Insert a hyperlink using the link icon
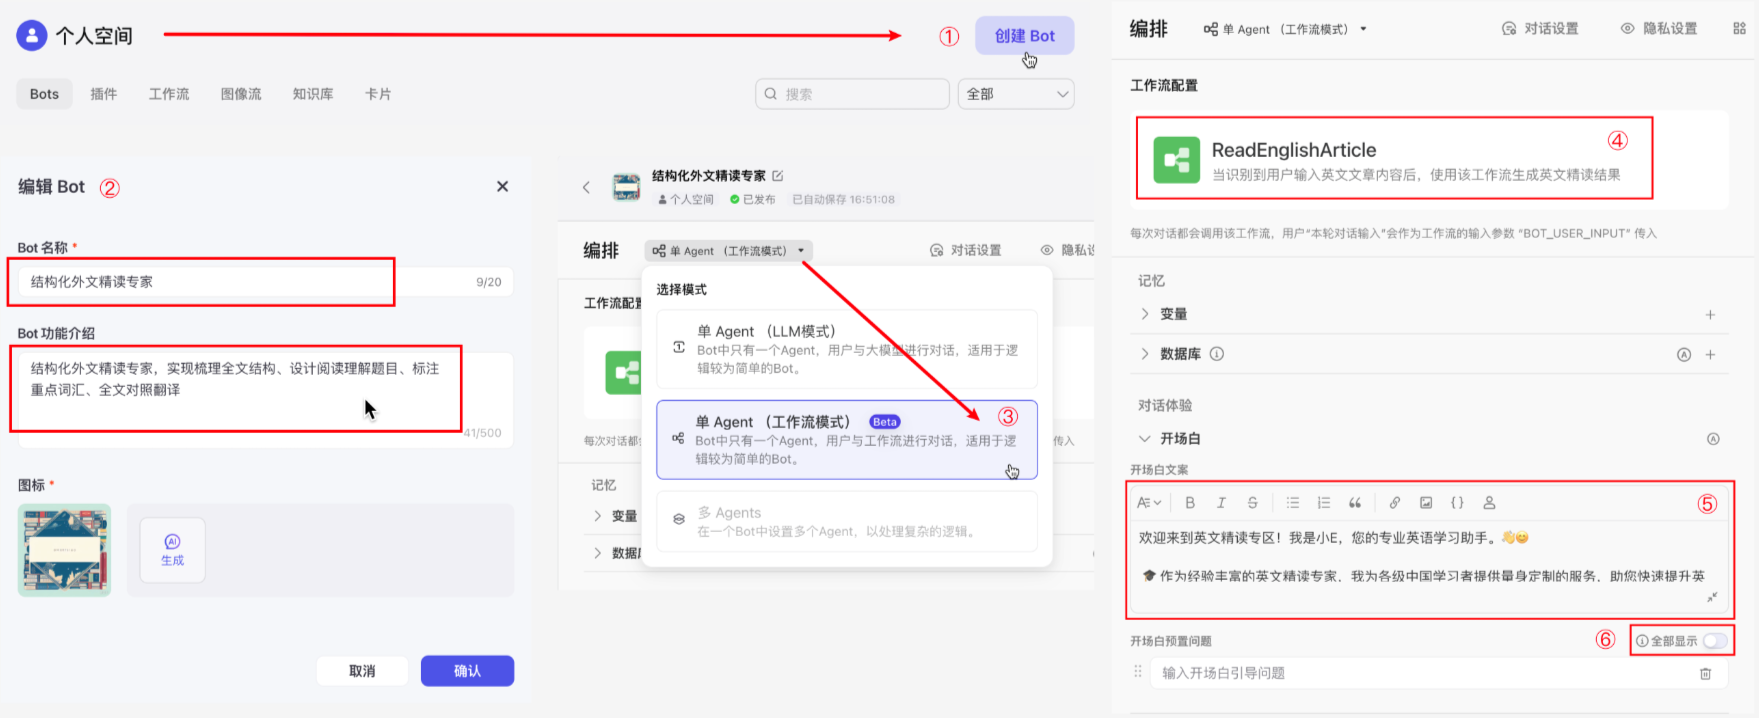 (x=1394, y=503)
